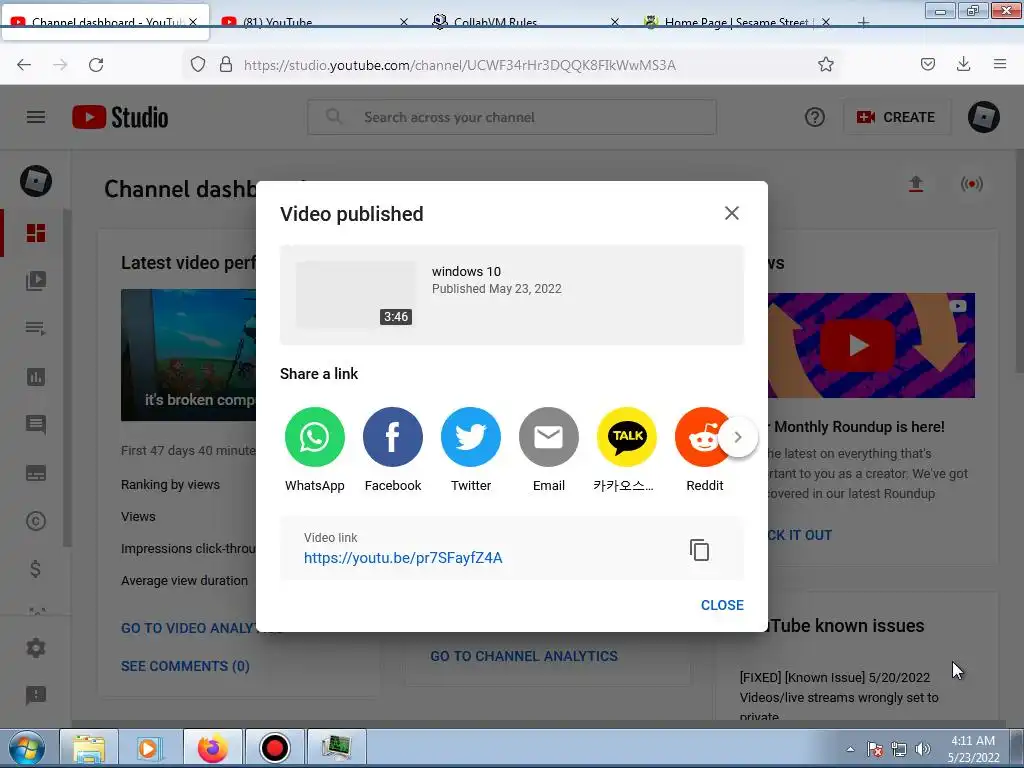Click the CLOSE button in dialog

point(722,605)
